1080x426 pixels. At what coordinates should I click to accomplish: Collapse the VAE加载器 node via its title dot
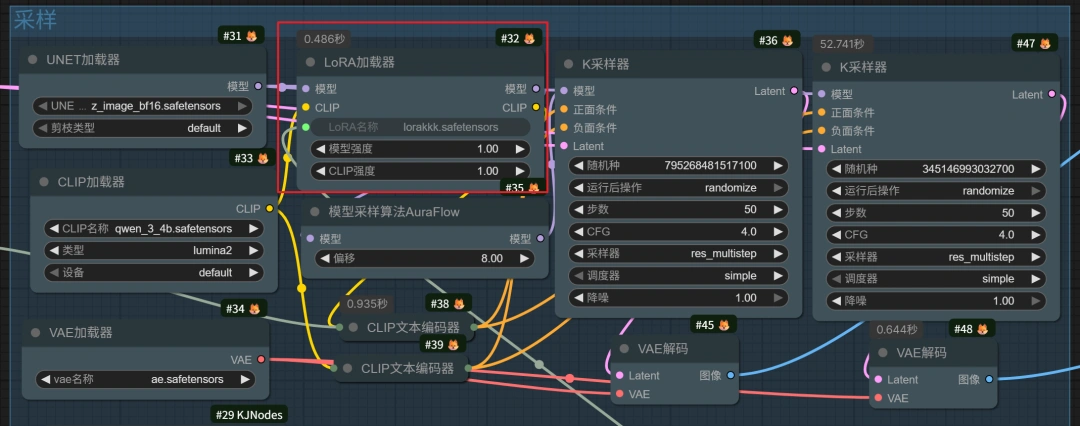click(x=34, y=332)
